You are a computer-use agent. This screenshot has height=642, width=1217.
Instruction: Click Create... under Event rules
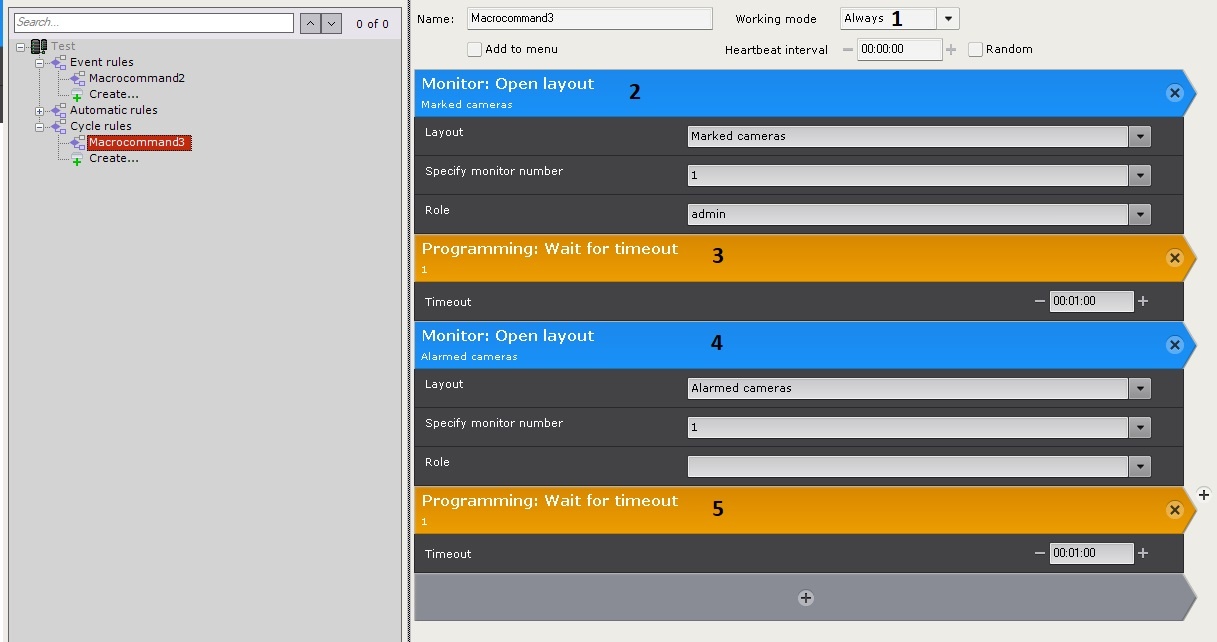point(113,94)
